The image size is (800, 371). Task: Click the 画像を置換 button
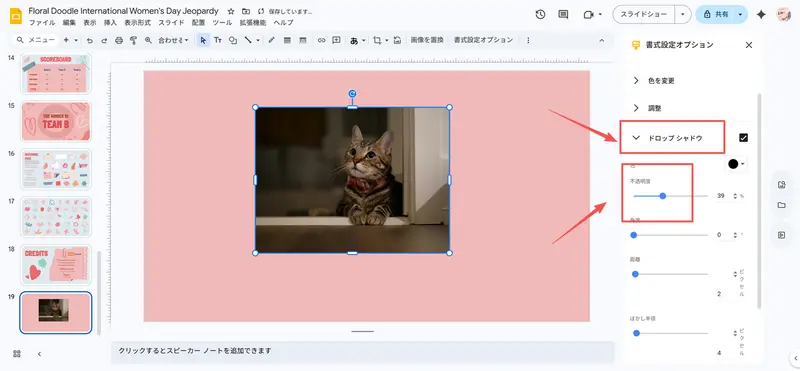427,40
